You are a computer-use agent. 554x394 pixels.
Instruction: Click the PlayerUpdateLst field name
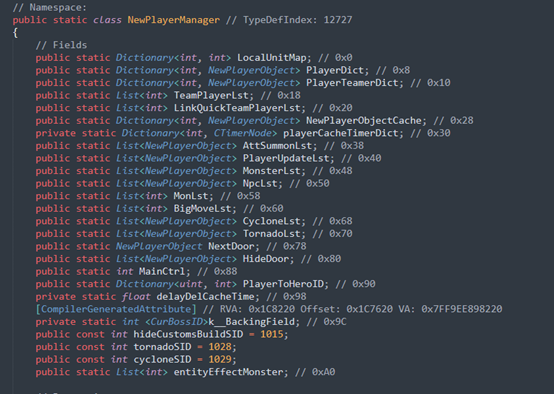coord(285,158)
